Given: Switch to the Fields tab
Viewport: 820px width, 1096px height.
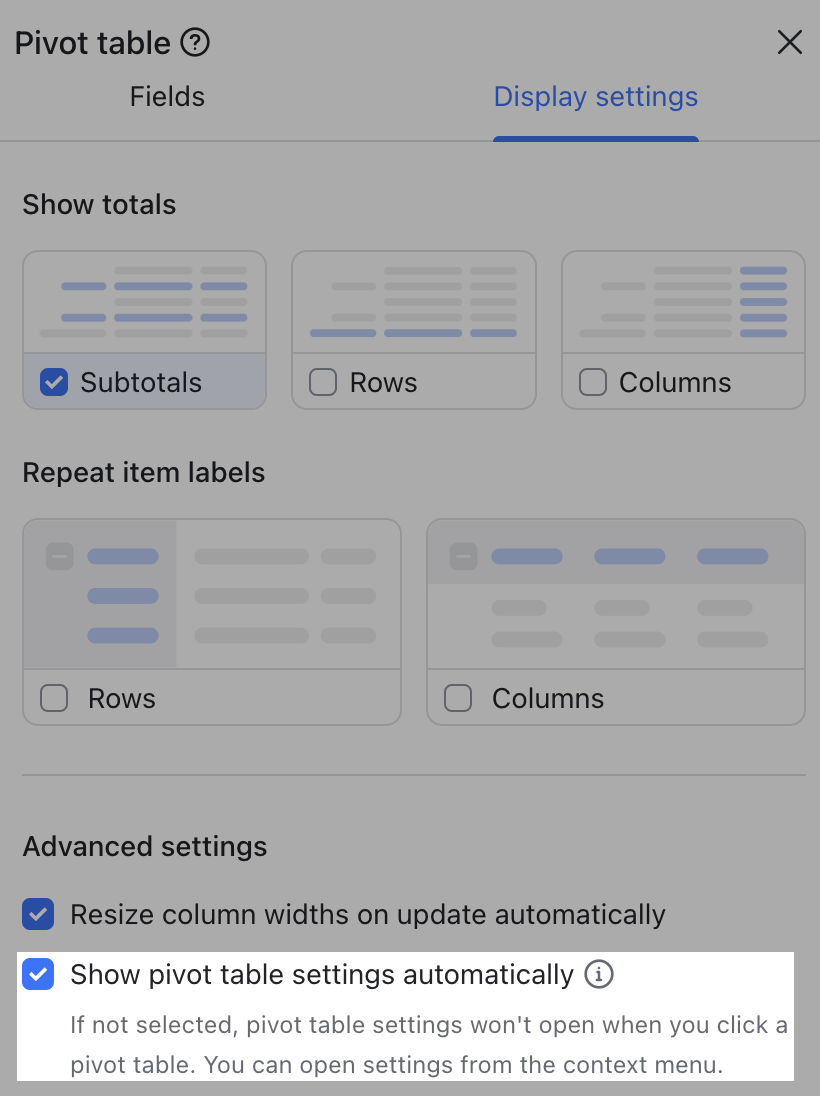Looking at the screenshot, I should coord(166,96).
